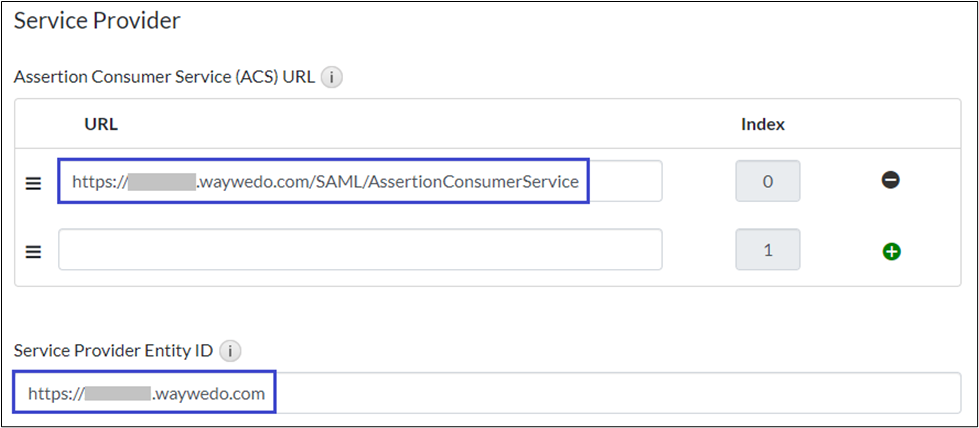Click the blurred subdomain in the ACS URL
This screenshot has width=979, height=428.
pos(161,182)
